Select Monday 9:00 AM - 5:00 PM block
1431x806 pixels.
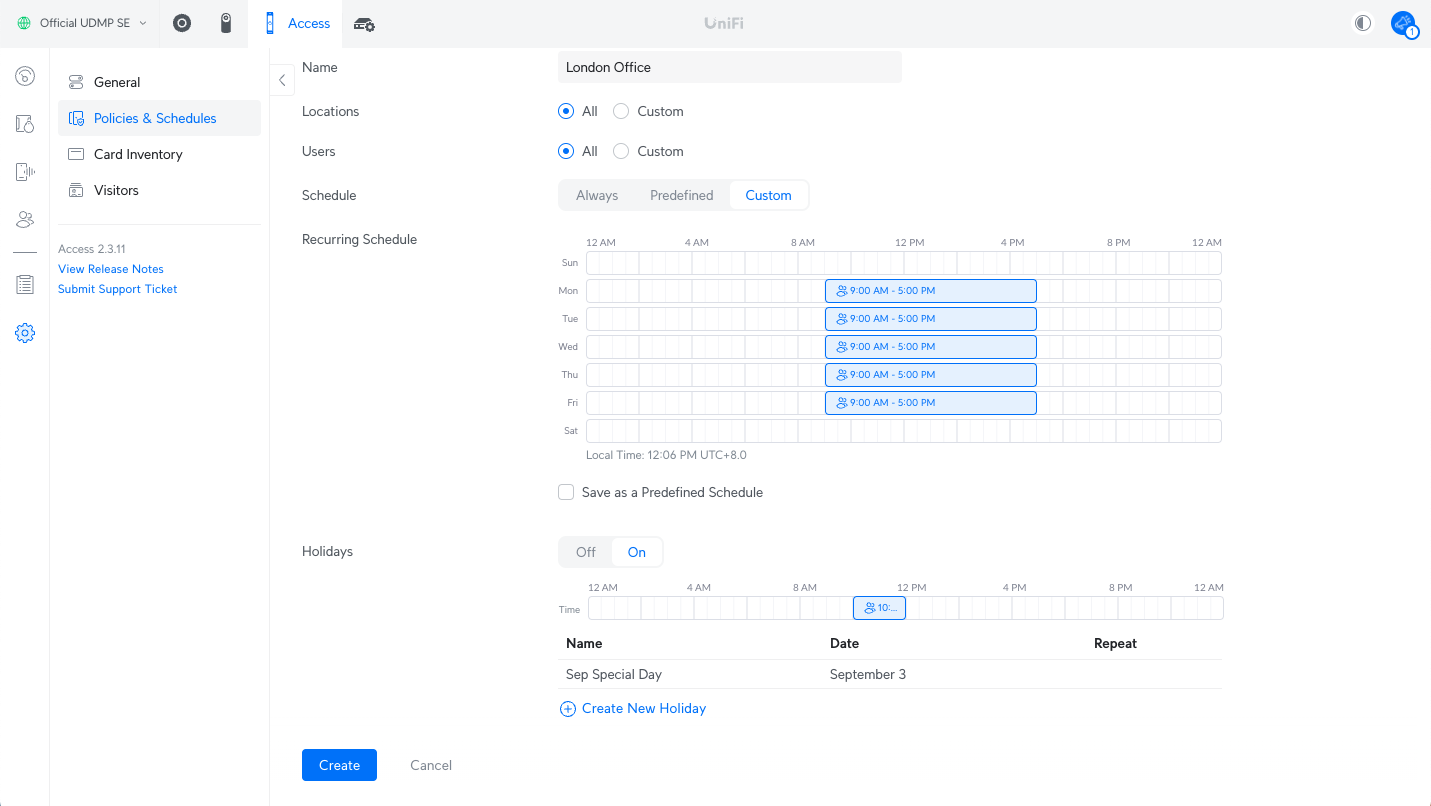[x=931, y=291]
